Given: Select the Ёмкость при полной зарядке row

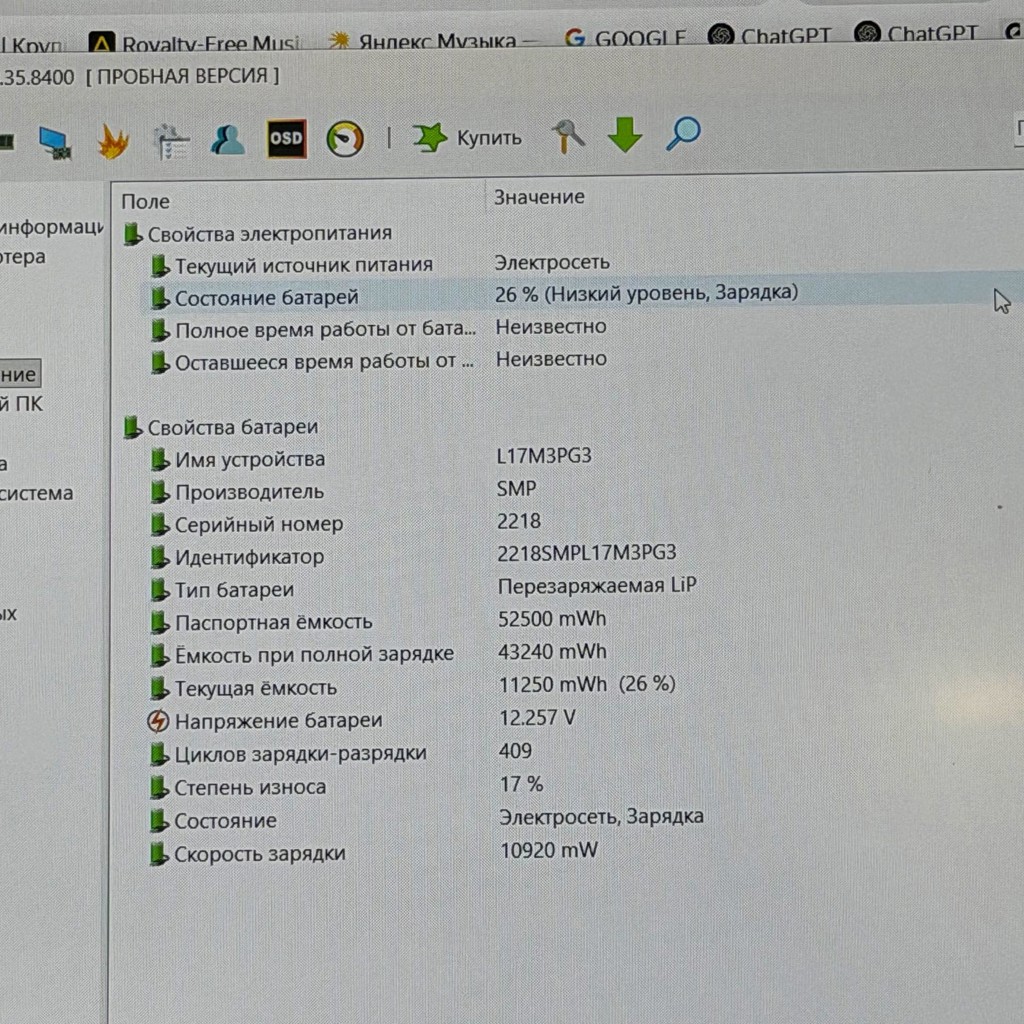Looking at the screenshot, I should tap(379, 653).
